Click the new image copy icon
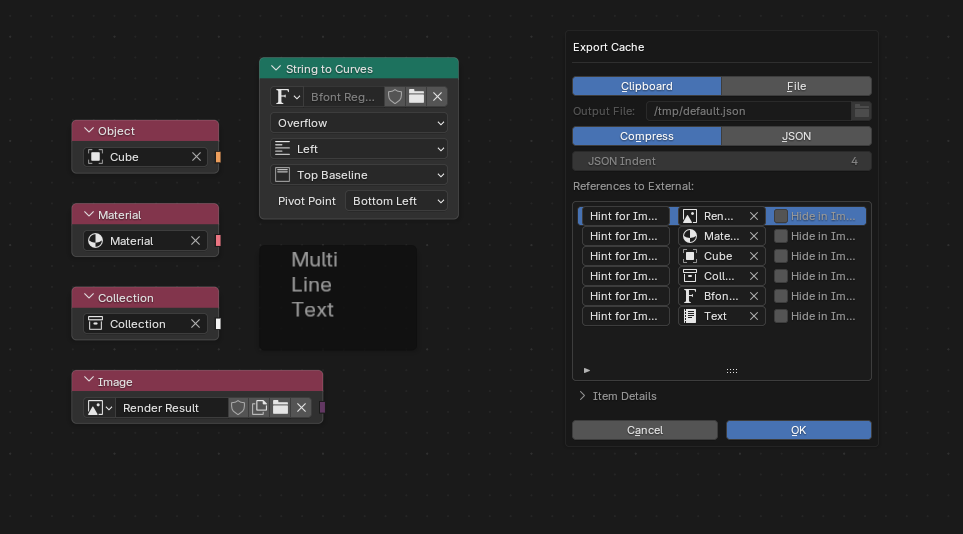 259,408
